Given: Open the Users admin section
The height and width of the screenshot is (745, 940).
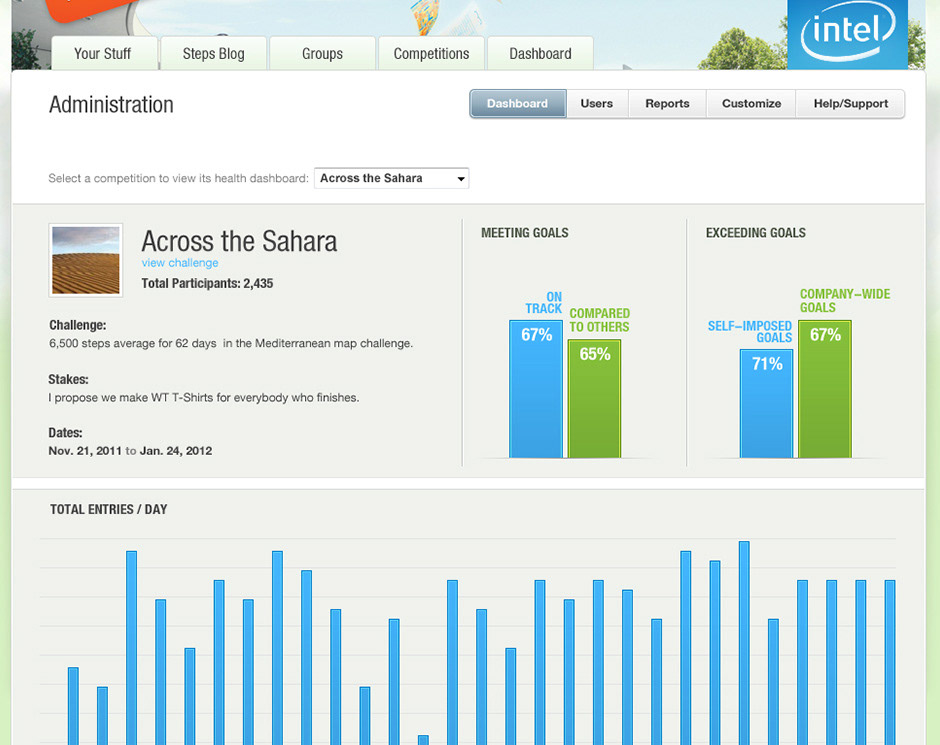Looking at the screenshot, I should click(x=596, y=104).
